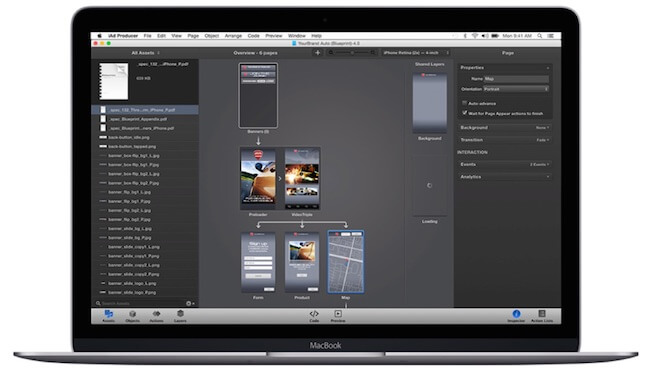Viewport: 650px width, 373px height.
Task: Adjust the overview zoom slider
Action: click(x=353, y=53)
